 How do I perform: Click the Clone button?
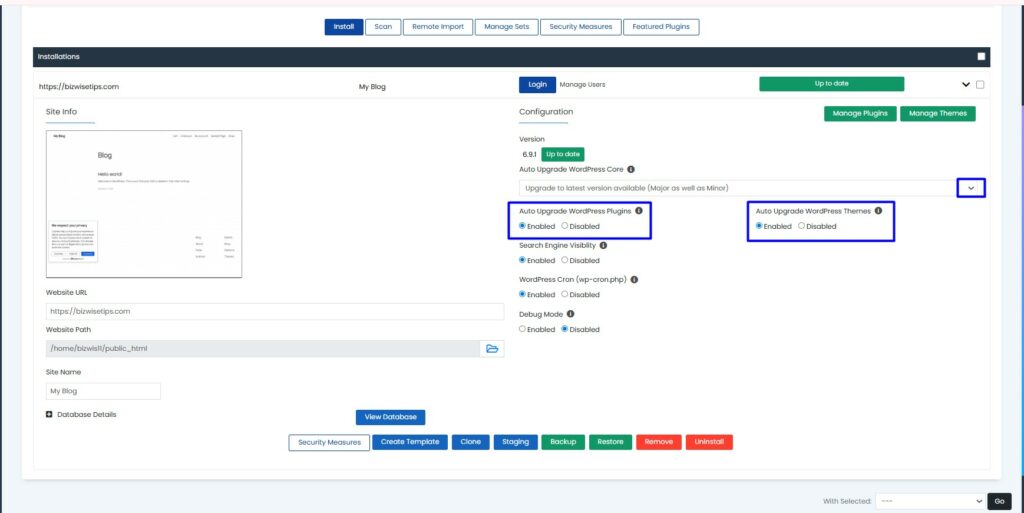(470, 442)
